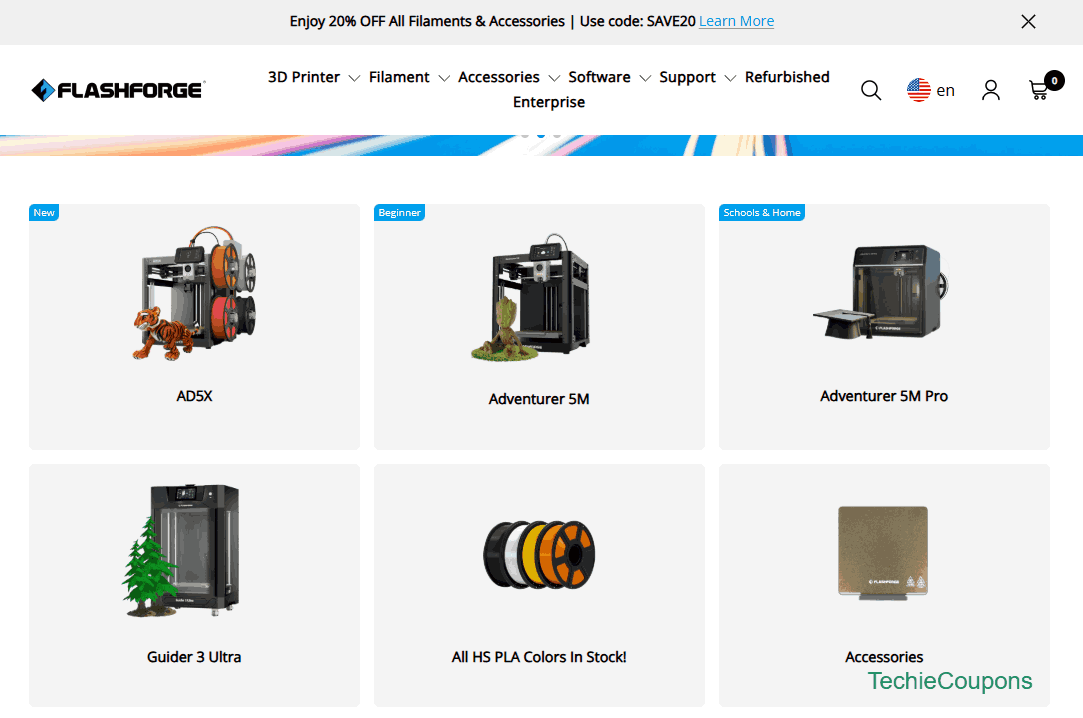
Task: Click the Learn More promo link
Action: click(x=736, y=21)
